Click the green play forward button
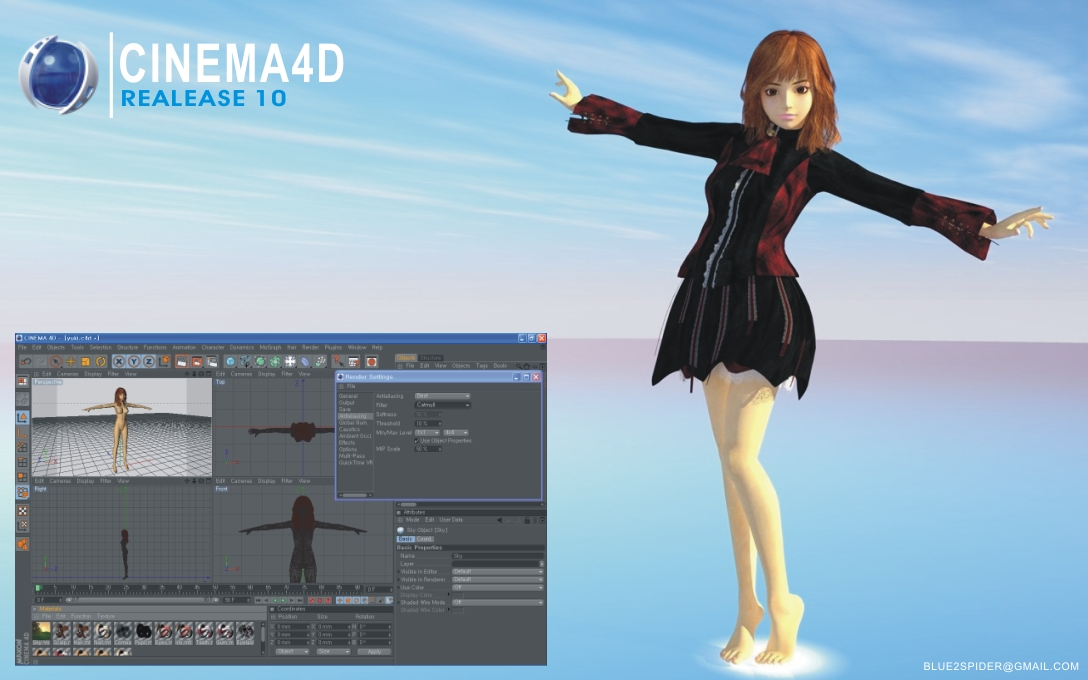The image size is (1088, 680). (283, 600)
